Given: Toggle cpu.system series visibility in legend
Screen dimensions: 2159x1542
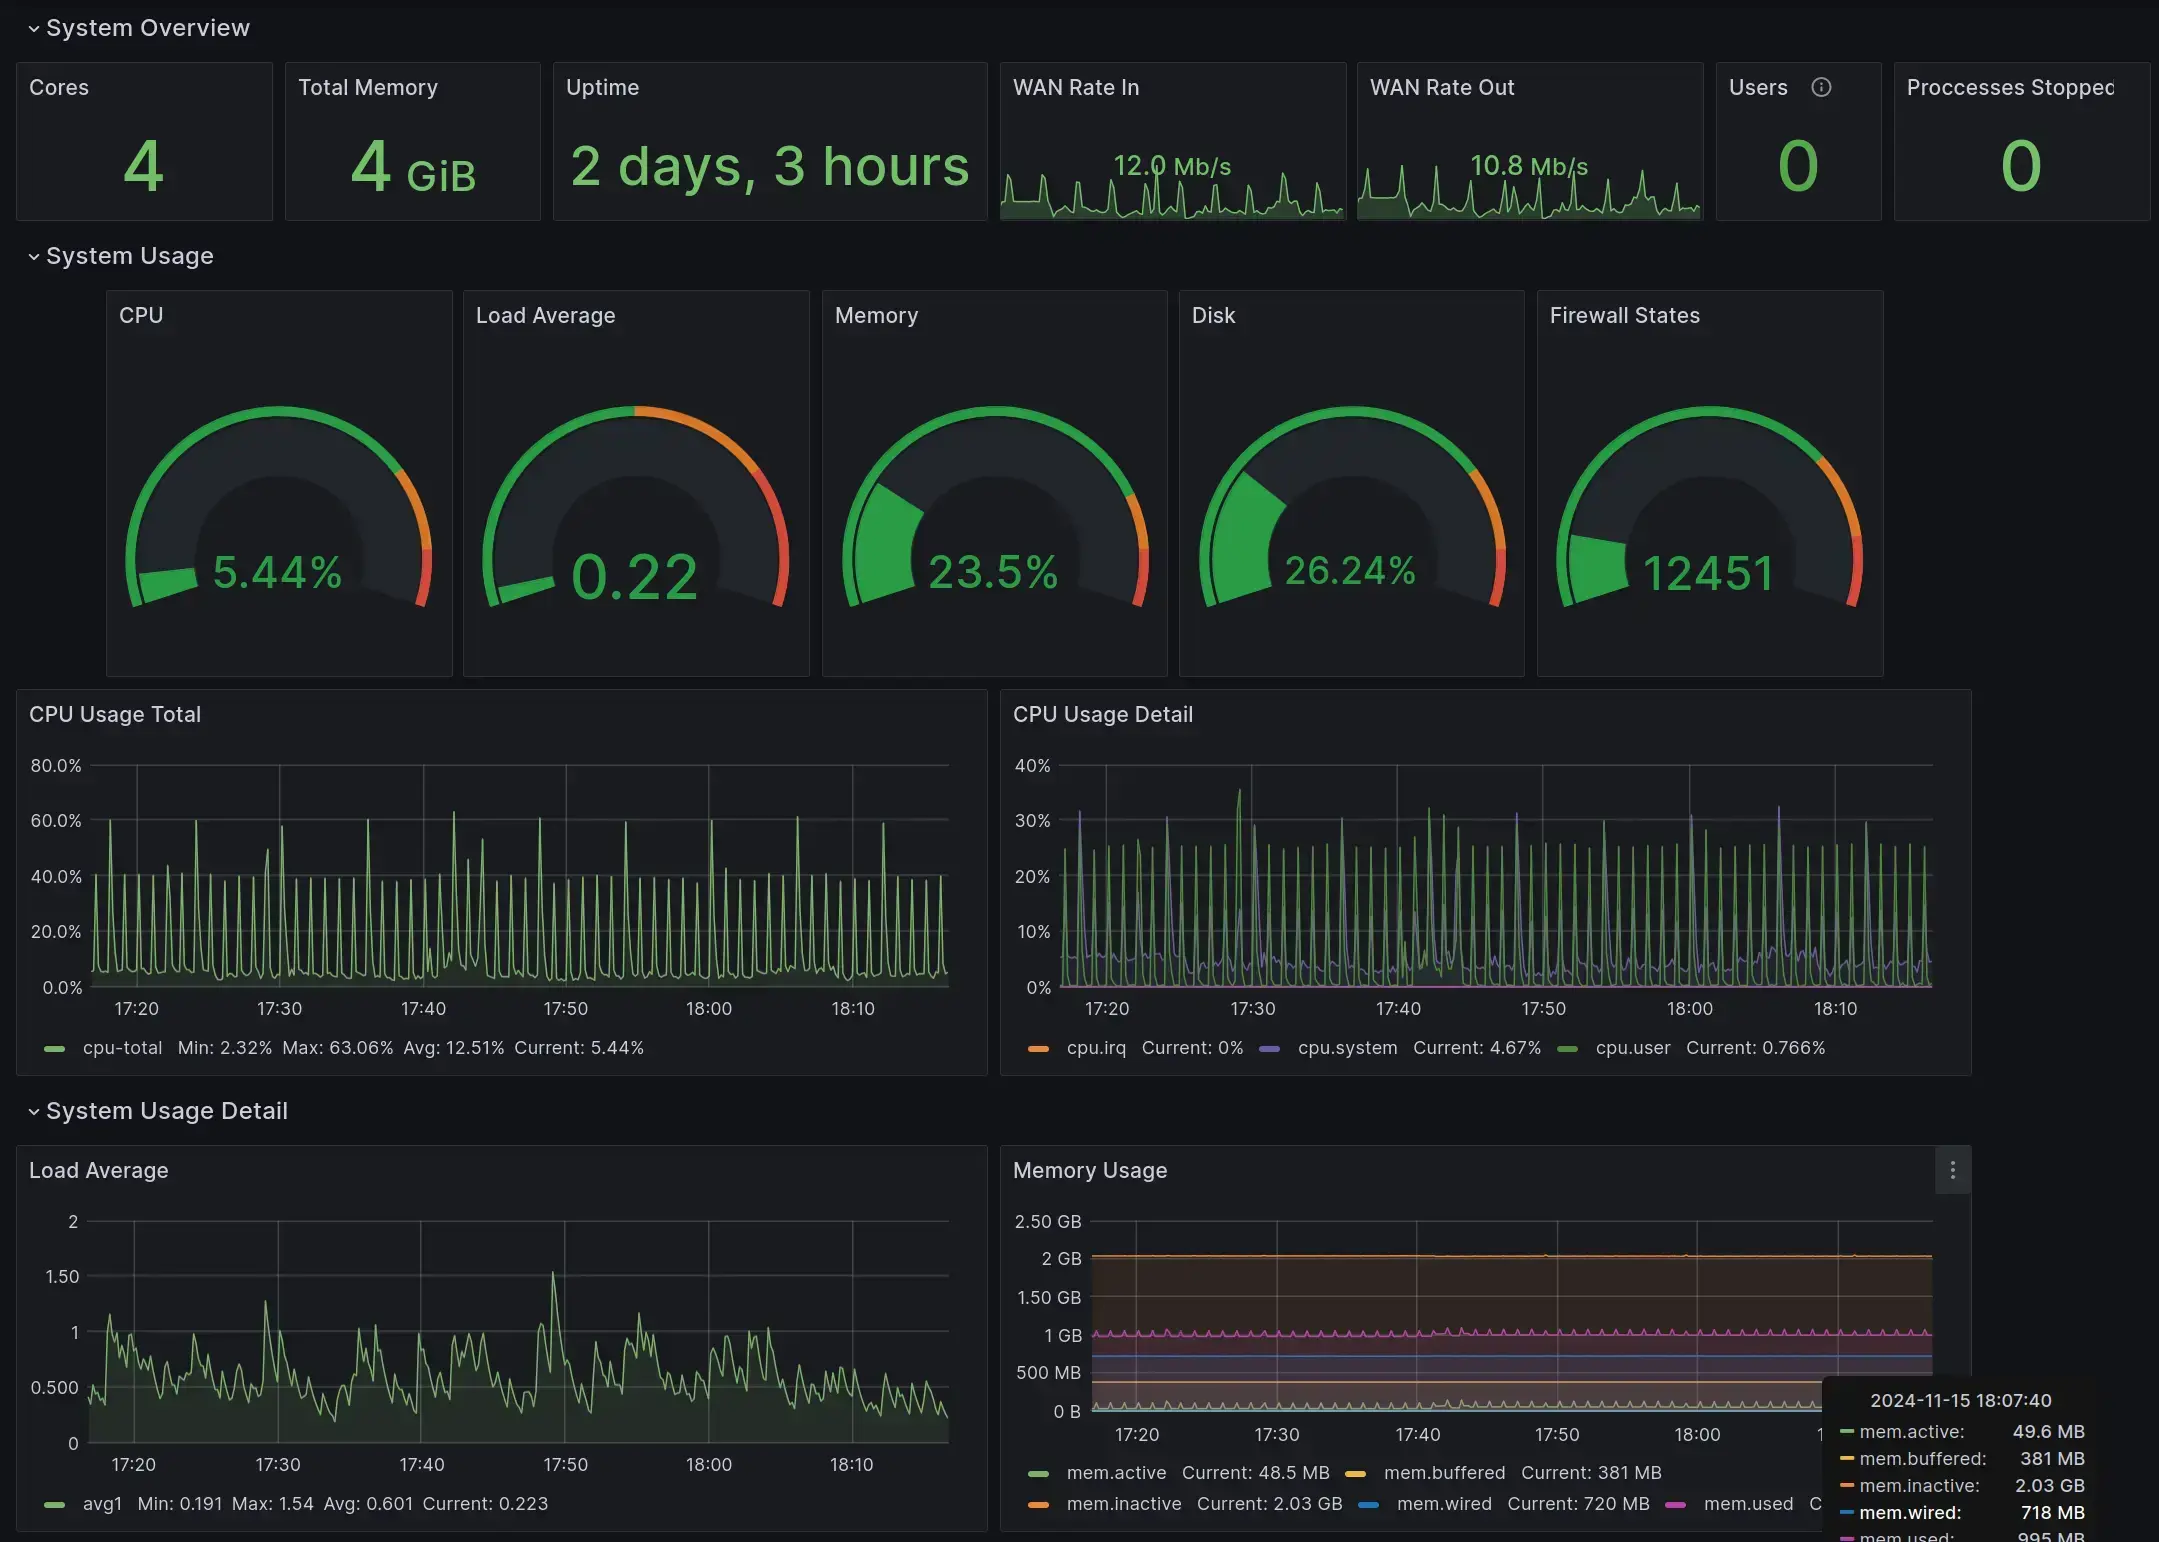Looking at the screenshot, I should [1347, 1048].
